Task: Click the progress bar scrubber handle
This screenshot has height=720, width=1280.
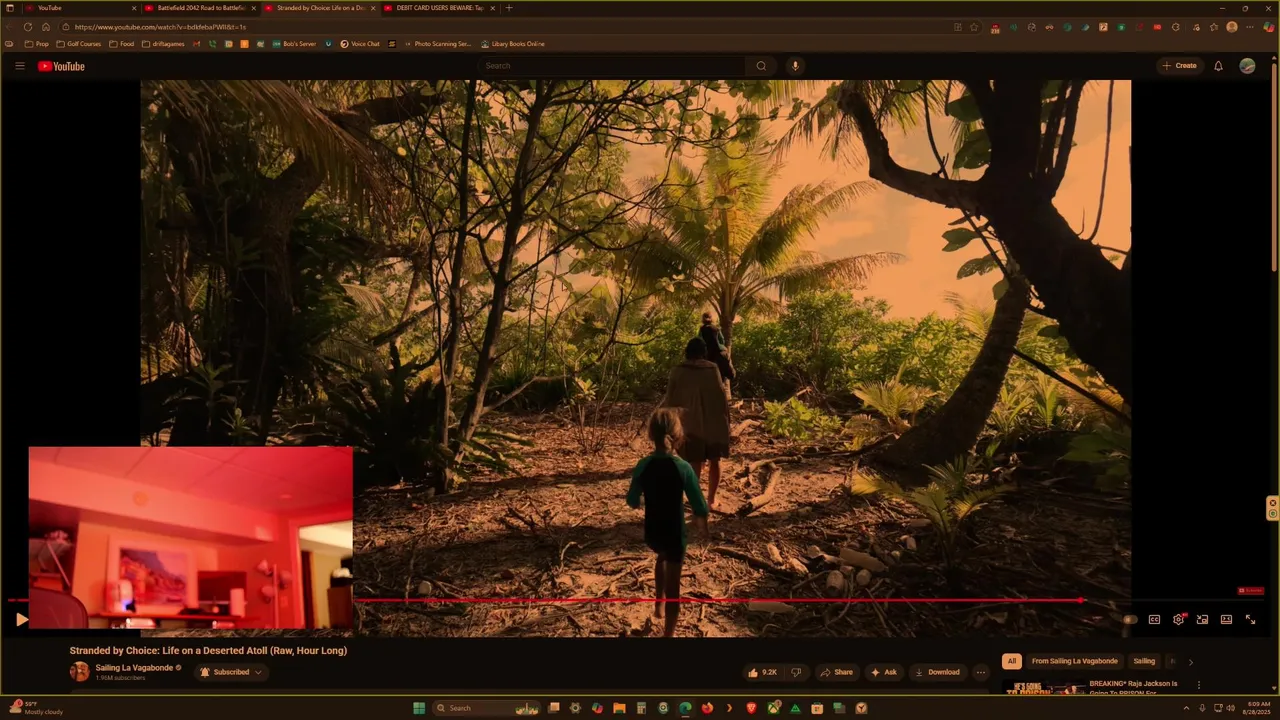Action: pyautogui.click(x=1081, y=601)
